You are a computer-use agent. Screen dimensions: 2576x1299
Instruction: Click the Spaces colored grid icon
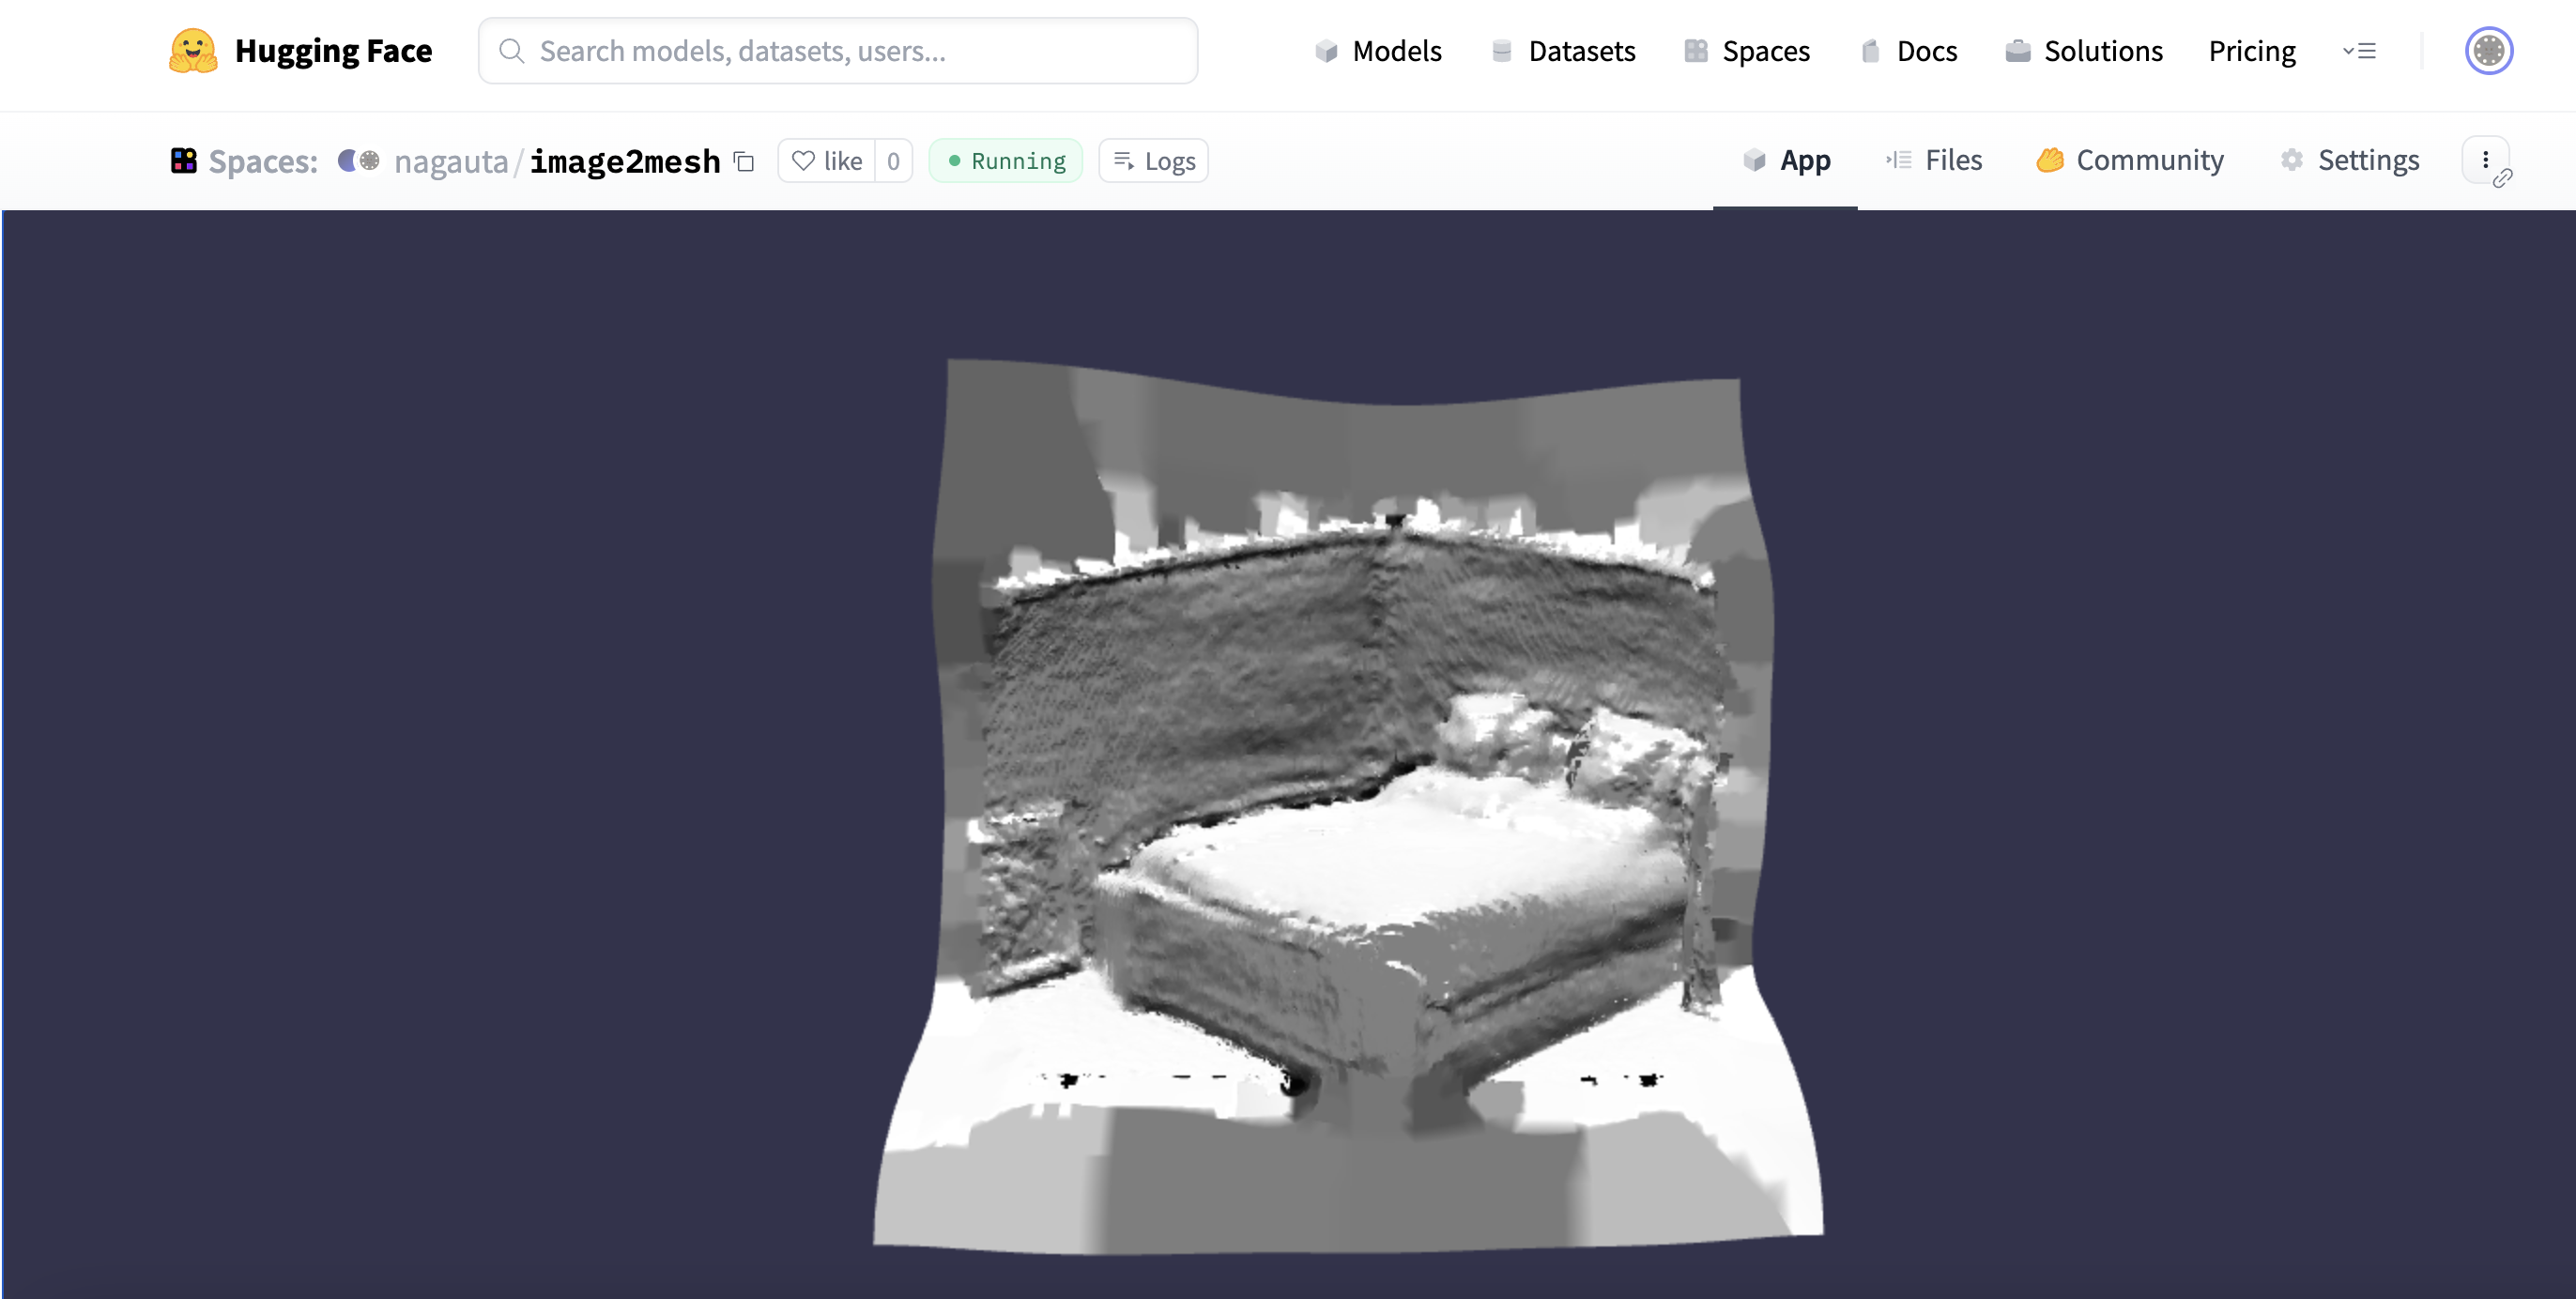(x=183, y=160)
